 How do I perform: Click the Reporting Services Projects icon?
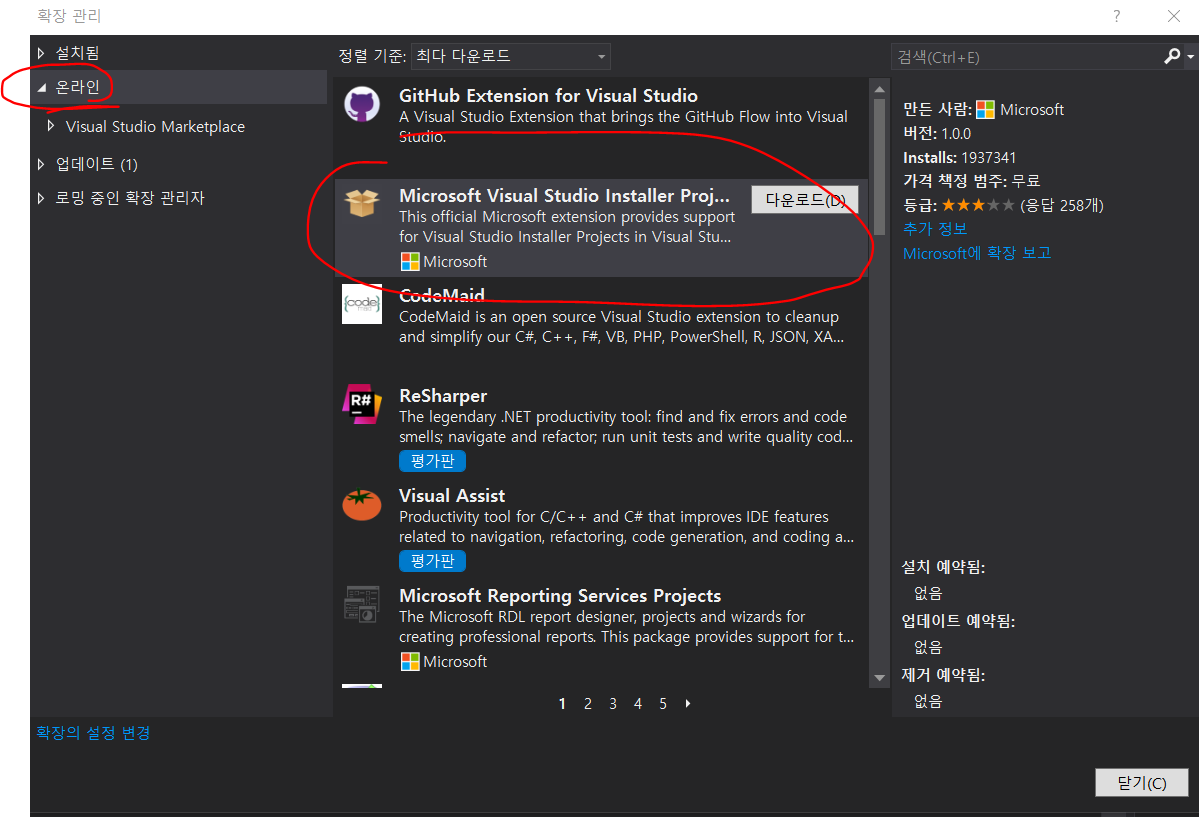point(362,604)
